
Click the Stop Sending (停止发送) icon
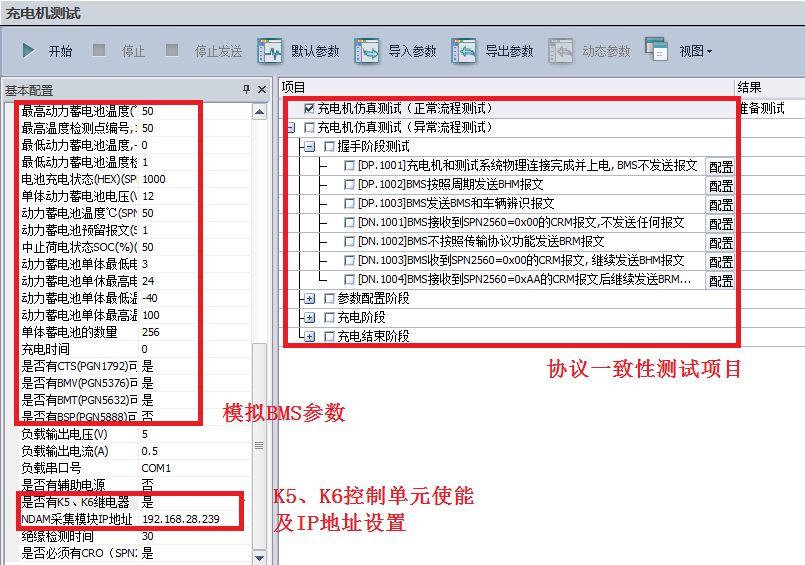click(x=173, y=51)
